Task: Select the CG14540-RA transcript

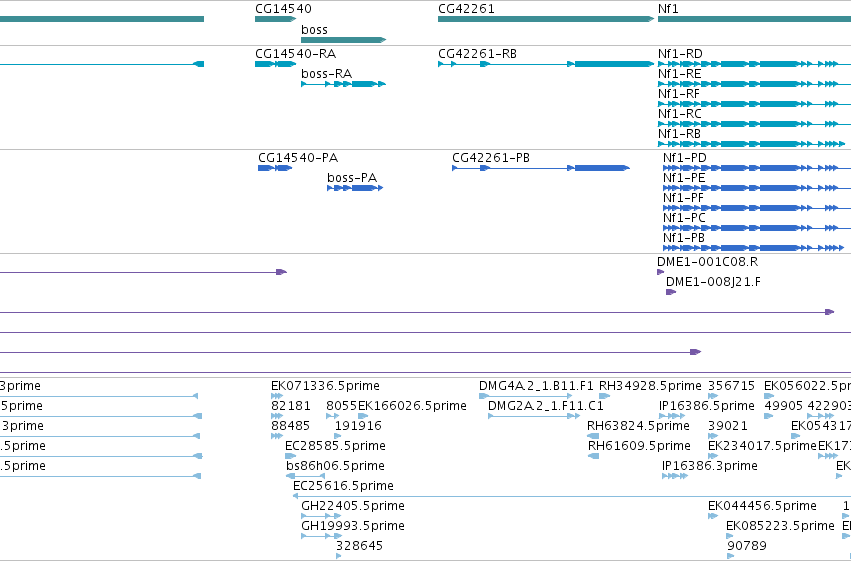Action: (x=276, y=64)
